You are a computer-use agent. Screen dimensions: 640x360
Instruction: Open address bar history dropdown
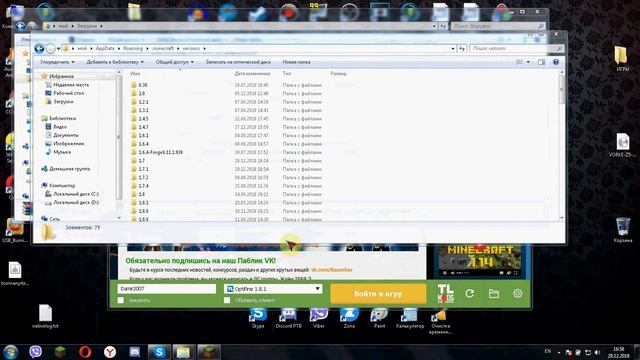(453, 49)
